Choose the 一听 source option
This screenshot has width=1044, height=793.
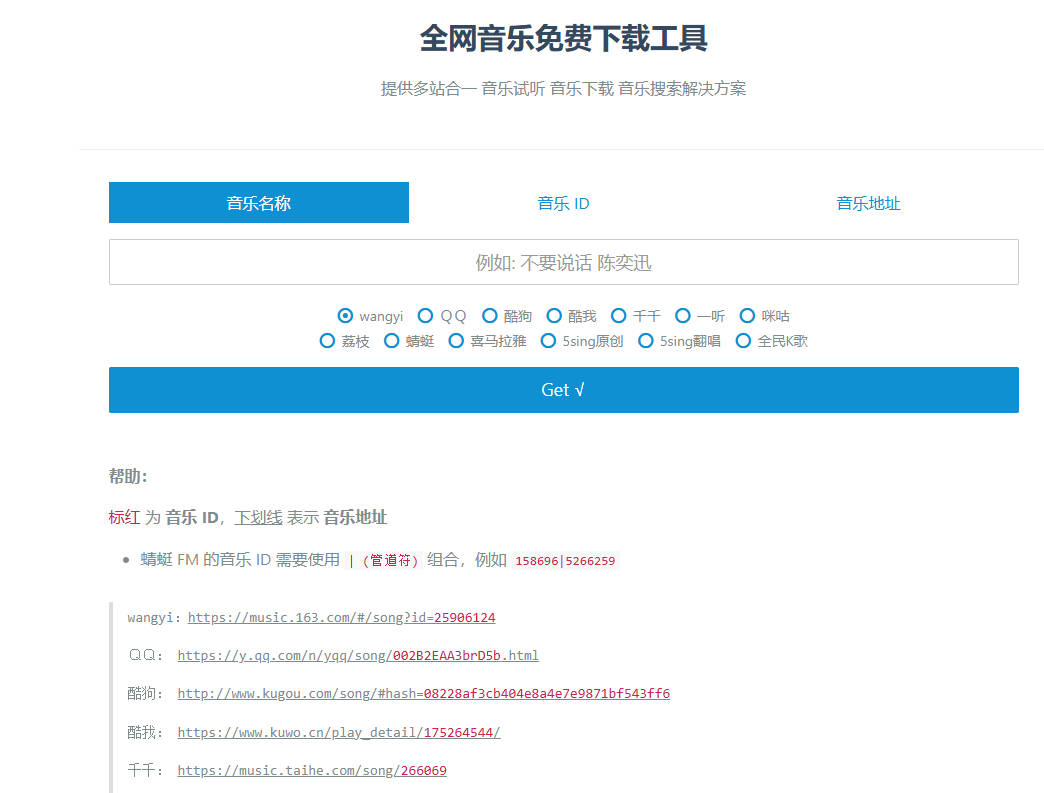click(x=683, y=316)
